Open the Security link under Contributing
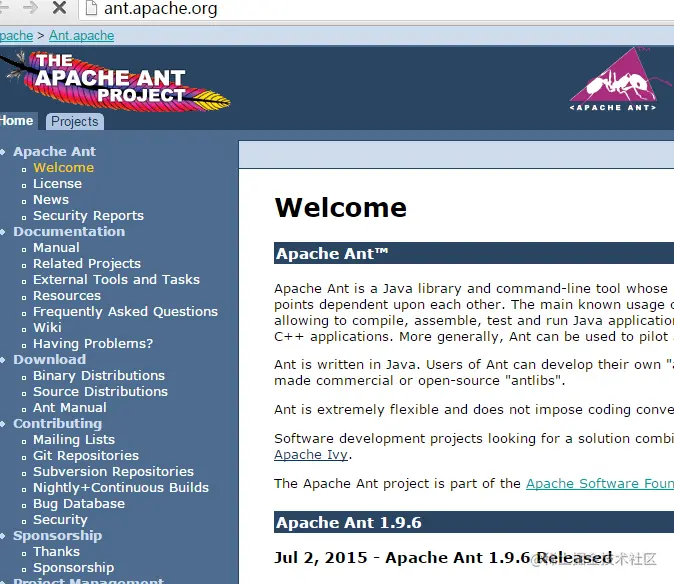674x584 pixels. (60, 520)
